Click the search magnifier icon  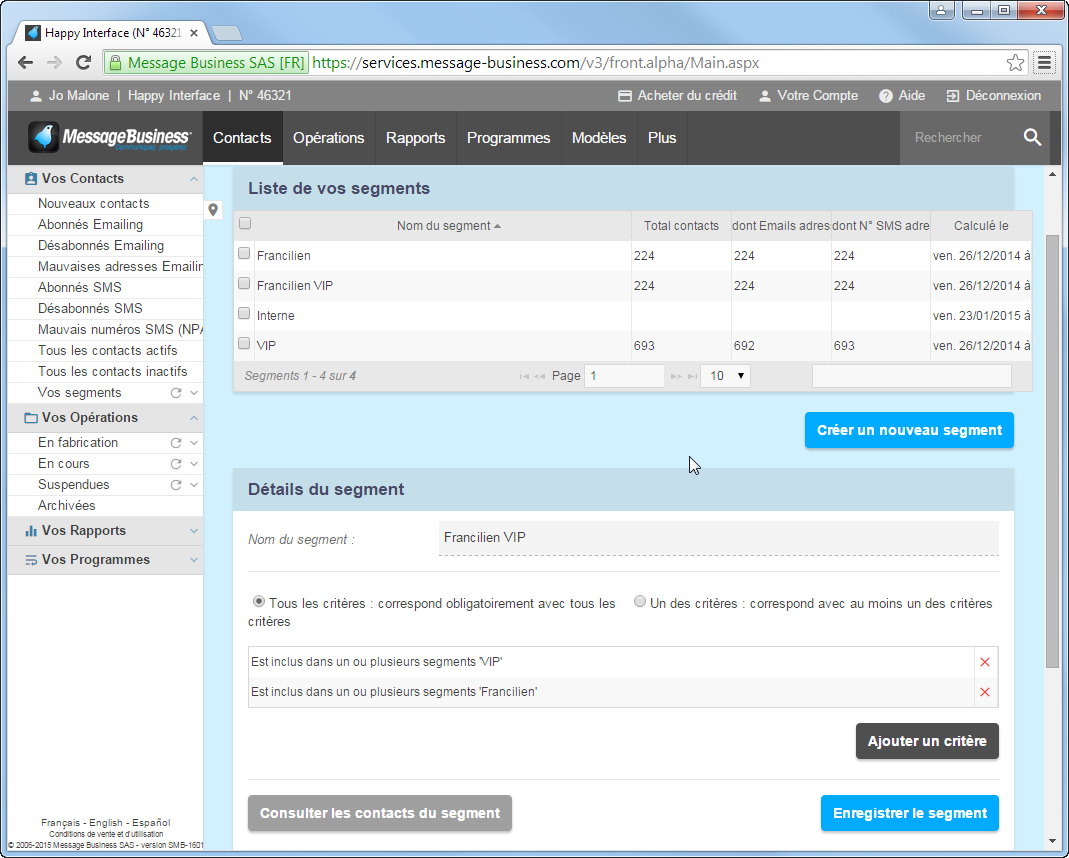tap(1032, 138)
